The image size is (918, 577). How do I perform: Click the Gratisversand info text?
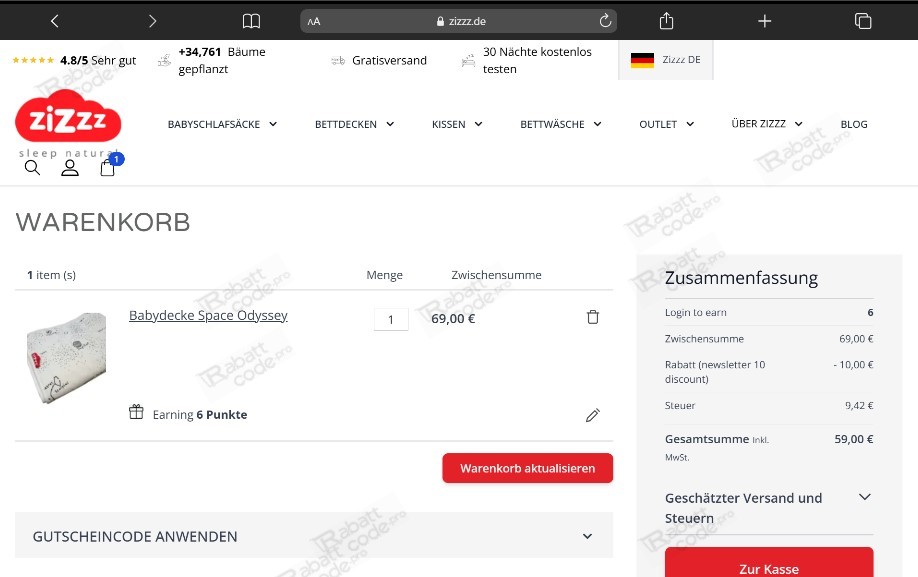coord(389,60)
